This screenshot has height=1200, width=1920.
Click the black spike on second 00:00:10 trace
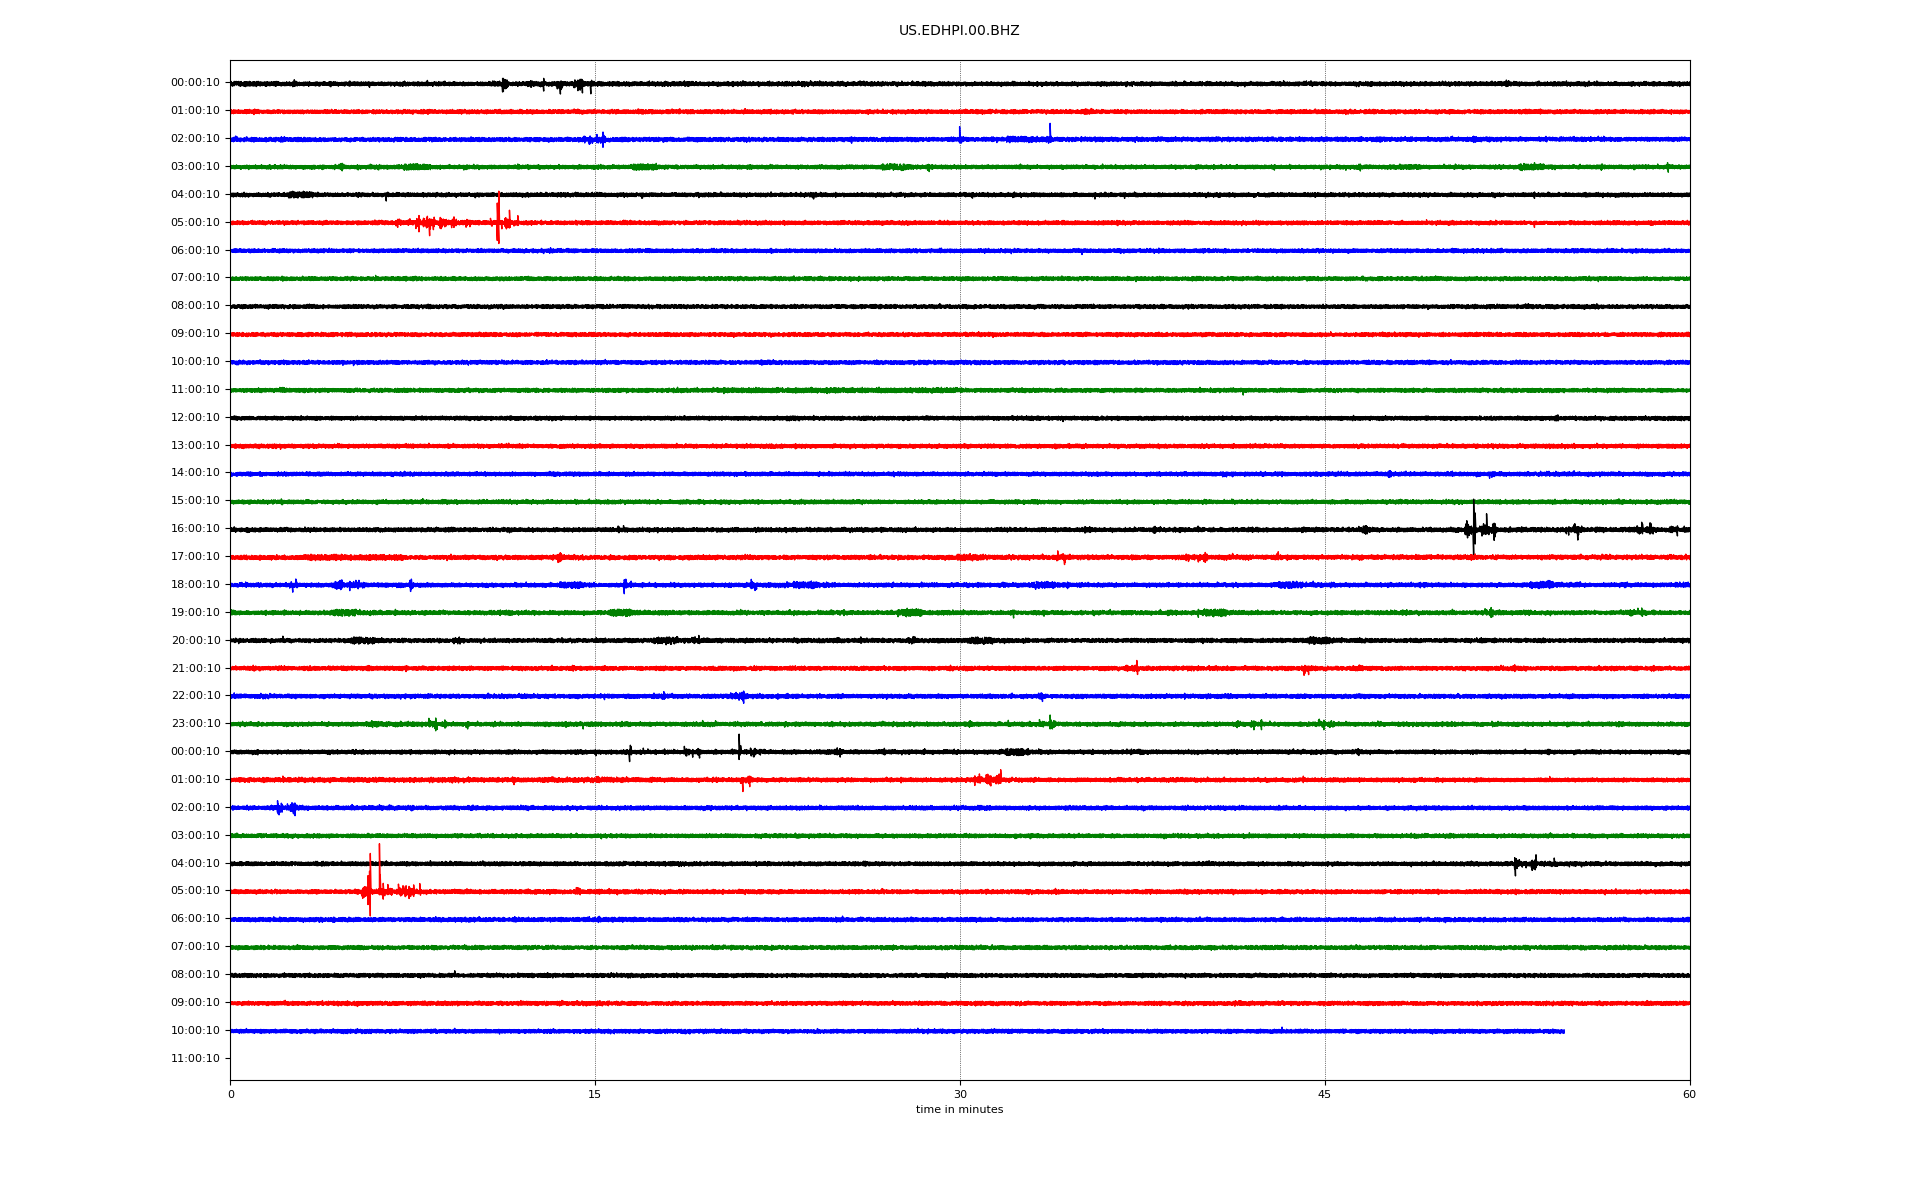pos(739,747)
